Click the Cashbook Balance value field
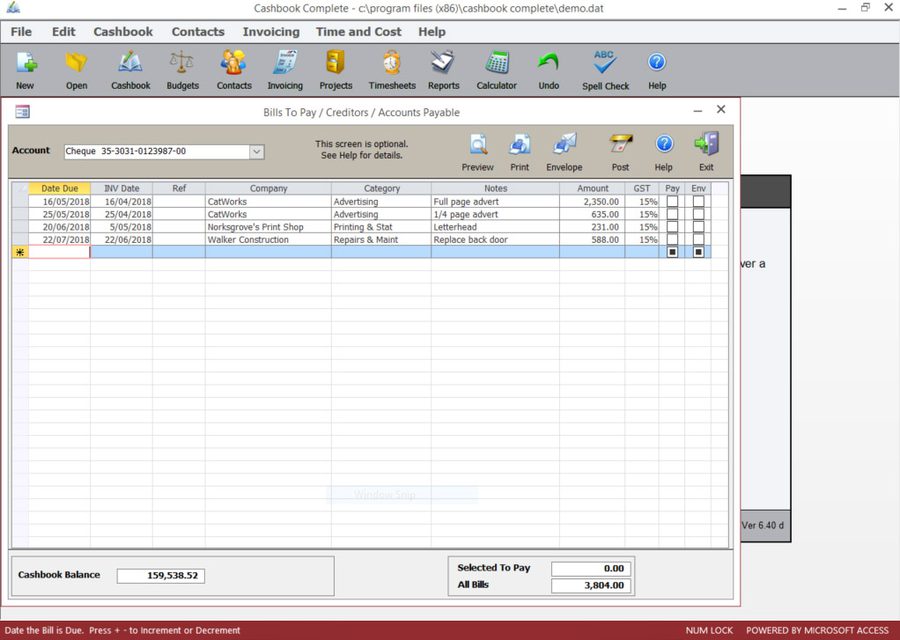The width and height of the screenshot is (900, 640). click(161, 575)
